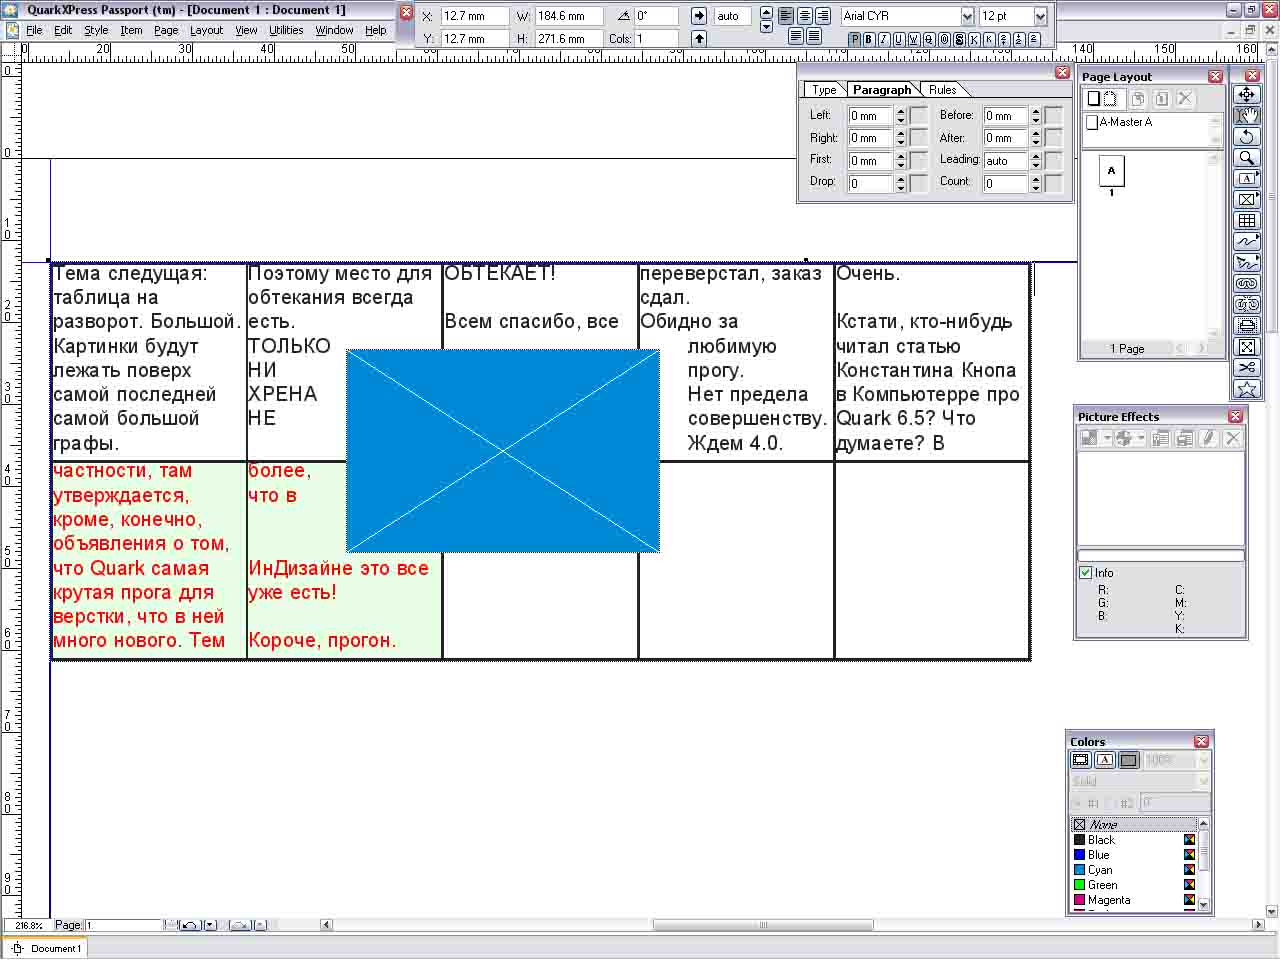Select the Item tool in tools palette
The height and width of the screenshot is (960, 1280).
click(1247, 95)
